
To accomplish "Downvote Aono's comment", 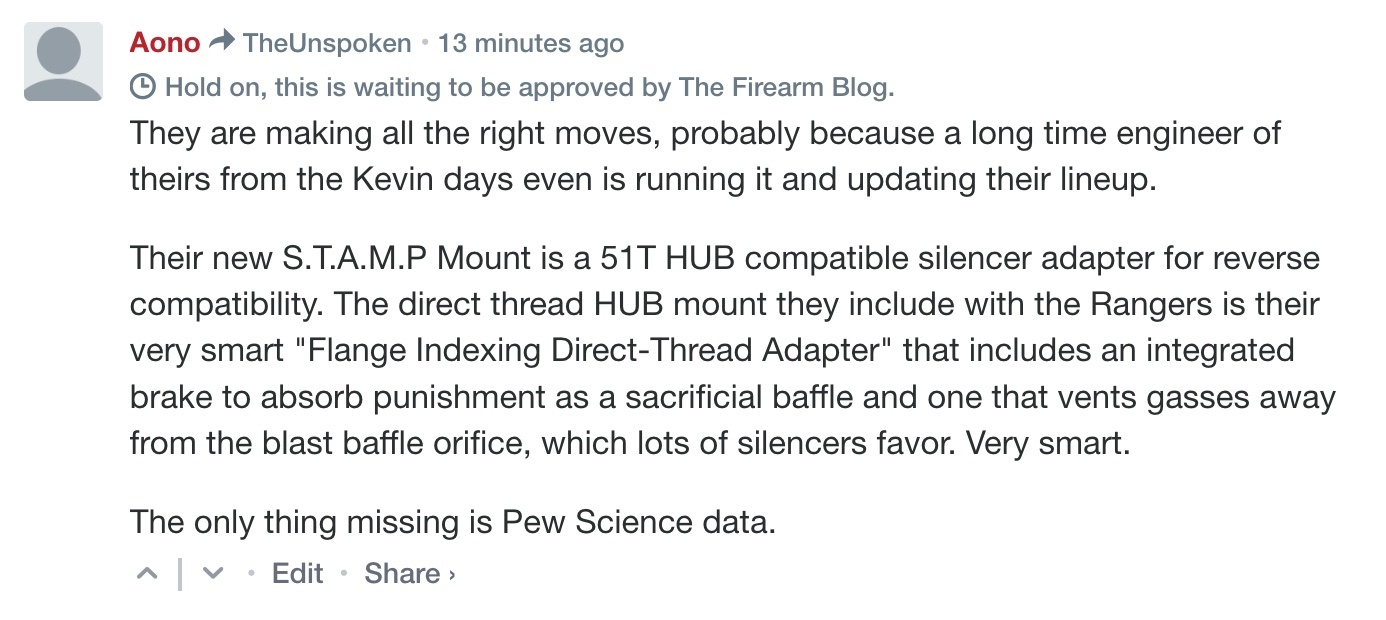I will click(x=213, y=574).
